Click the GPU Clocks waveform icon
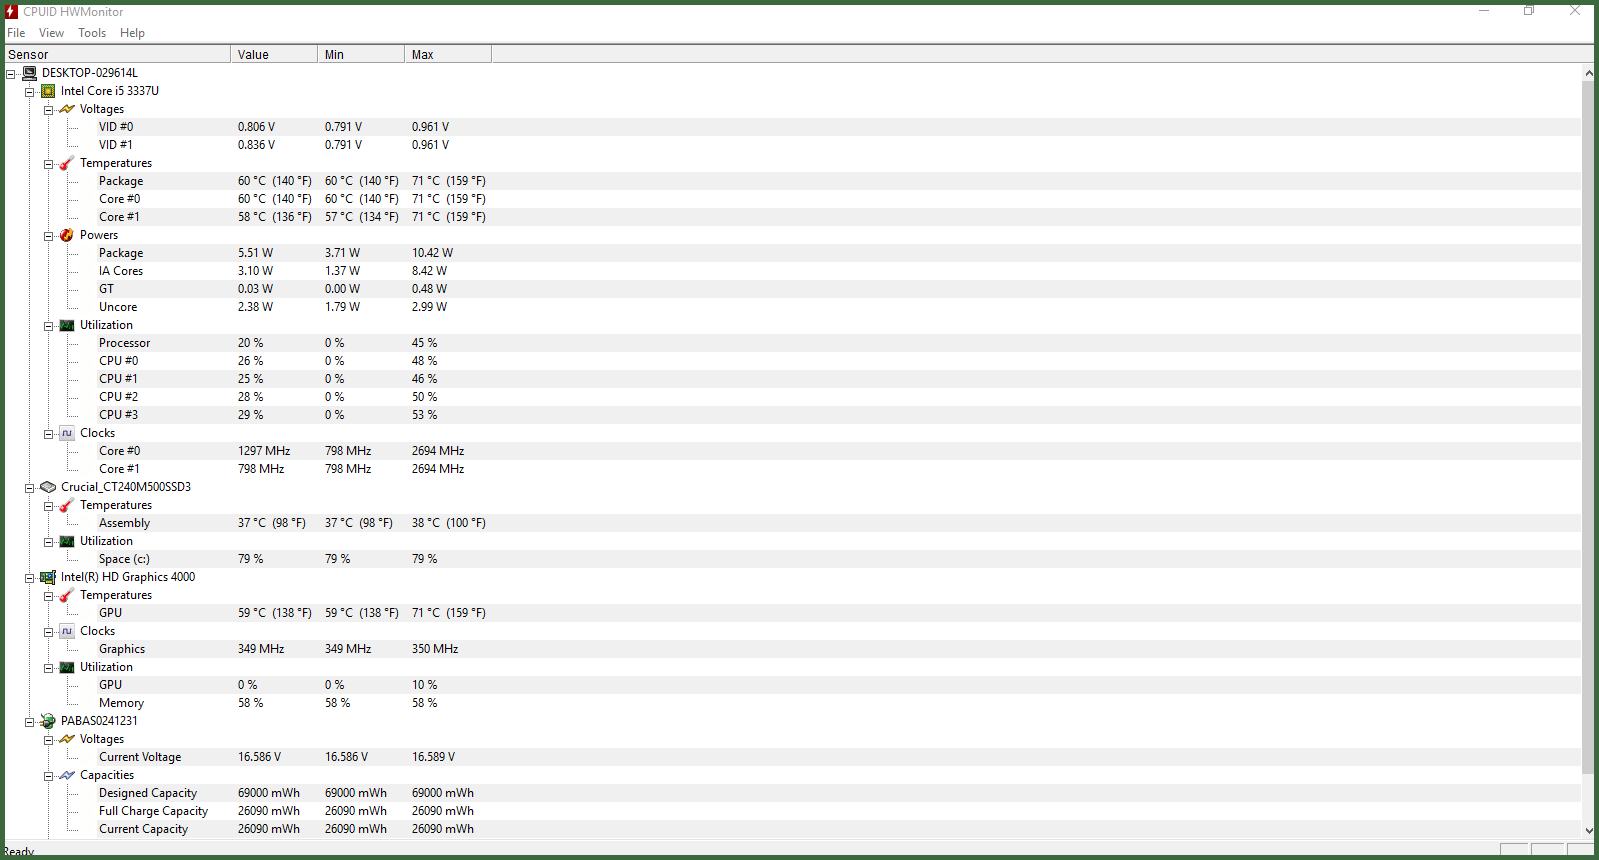The height and width of the screenshot is (860, 1599). point(67,631)
